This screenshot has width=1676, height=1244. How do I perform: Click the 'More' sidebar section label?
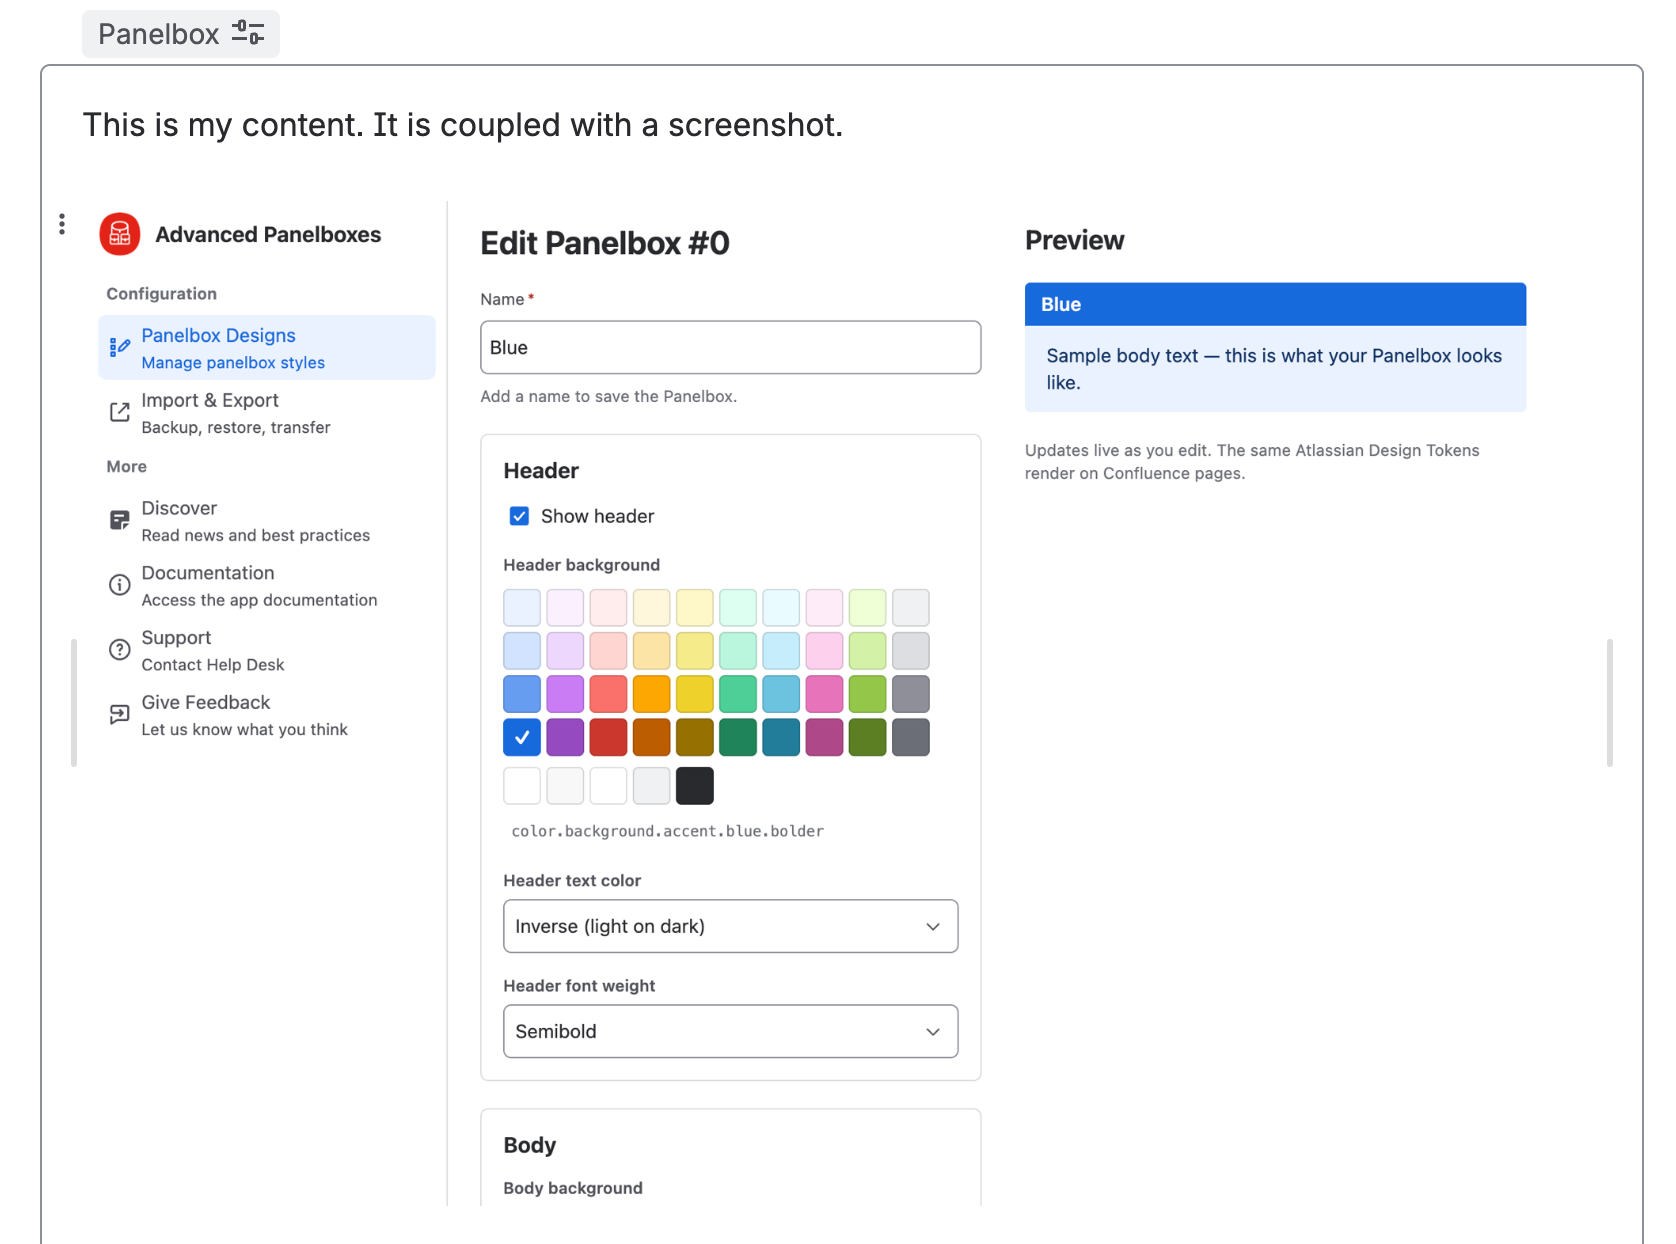tap(127, 467)
